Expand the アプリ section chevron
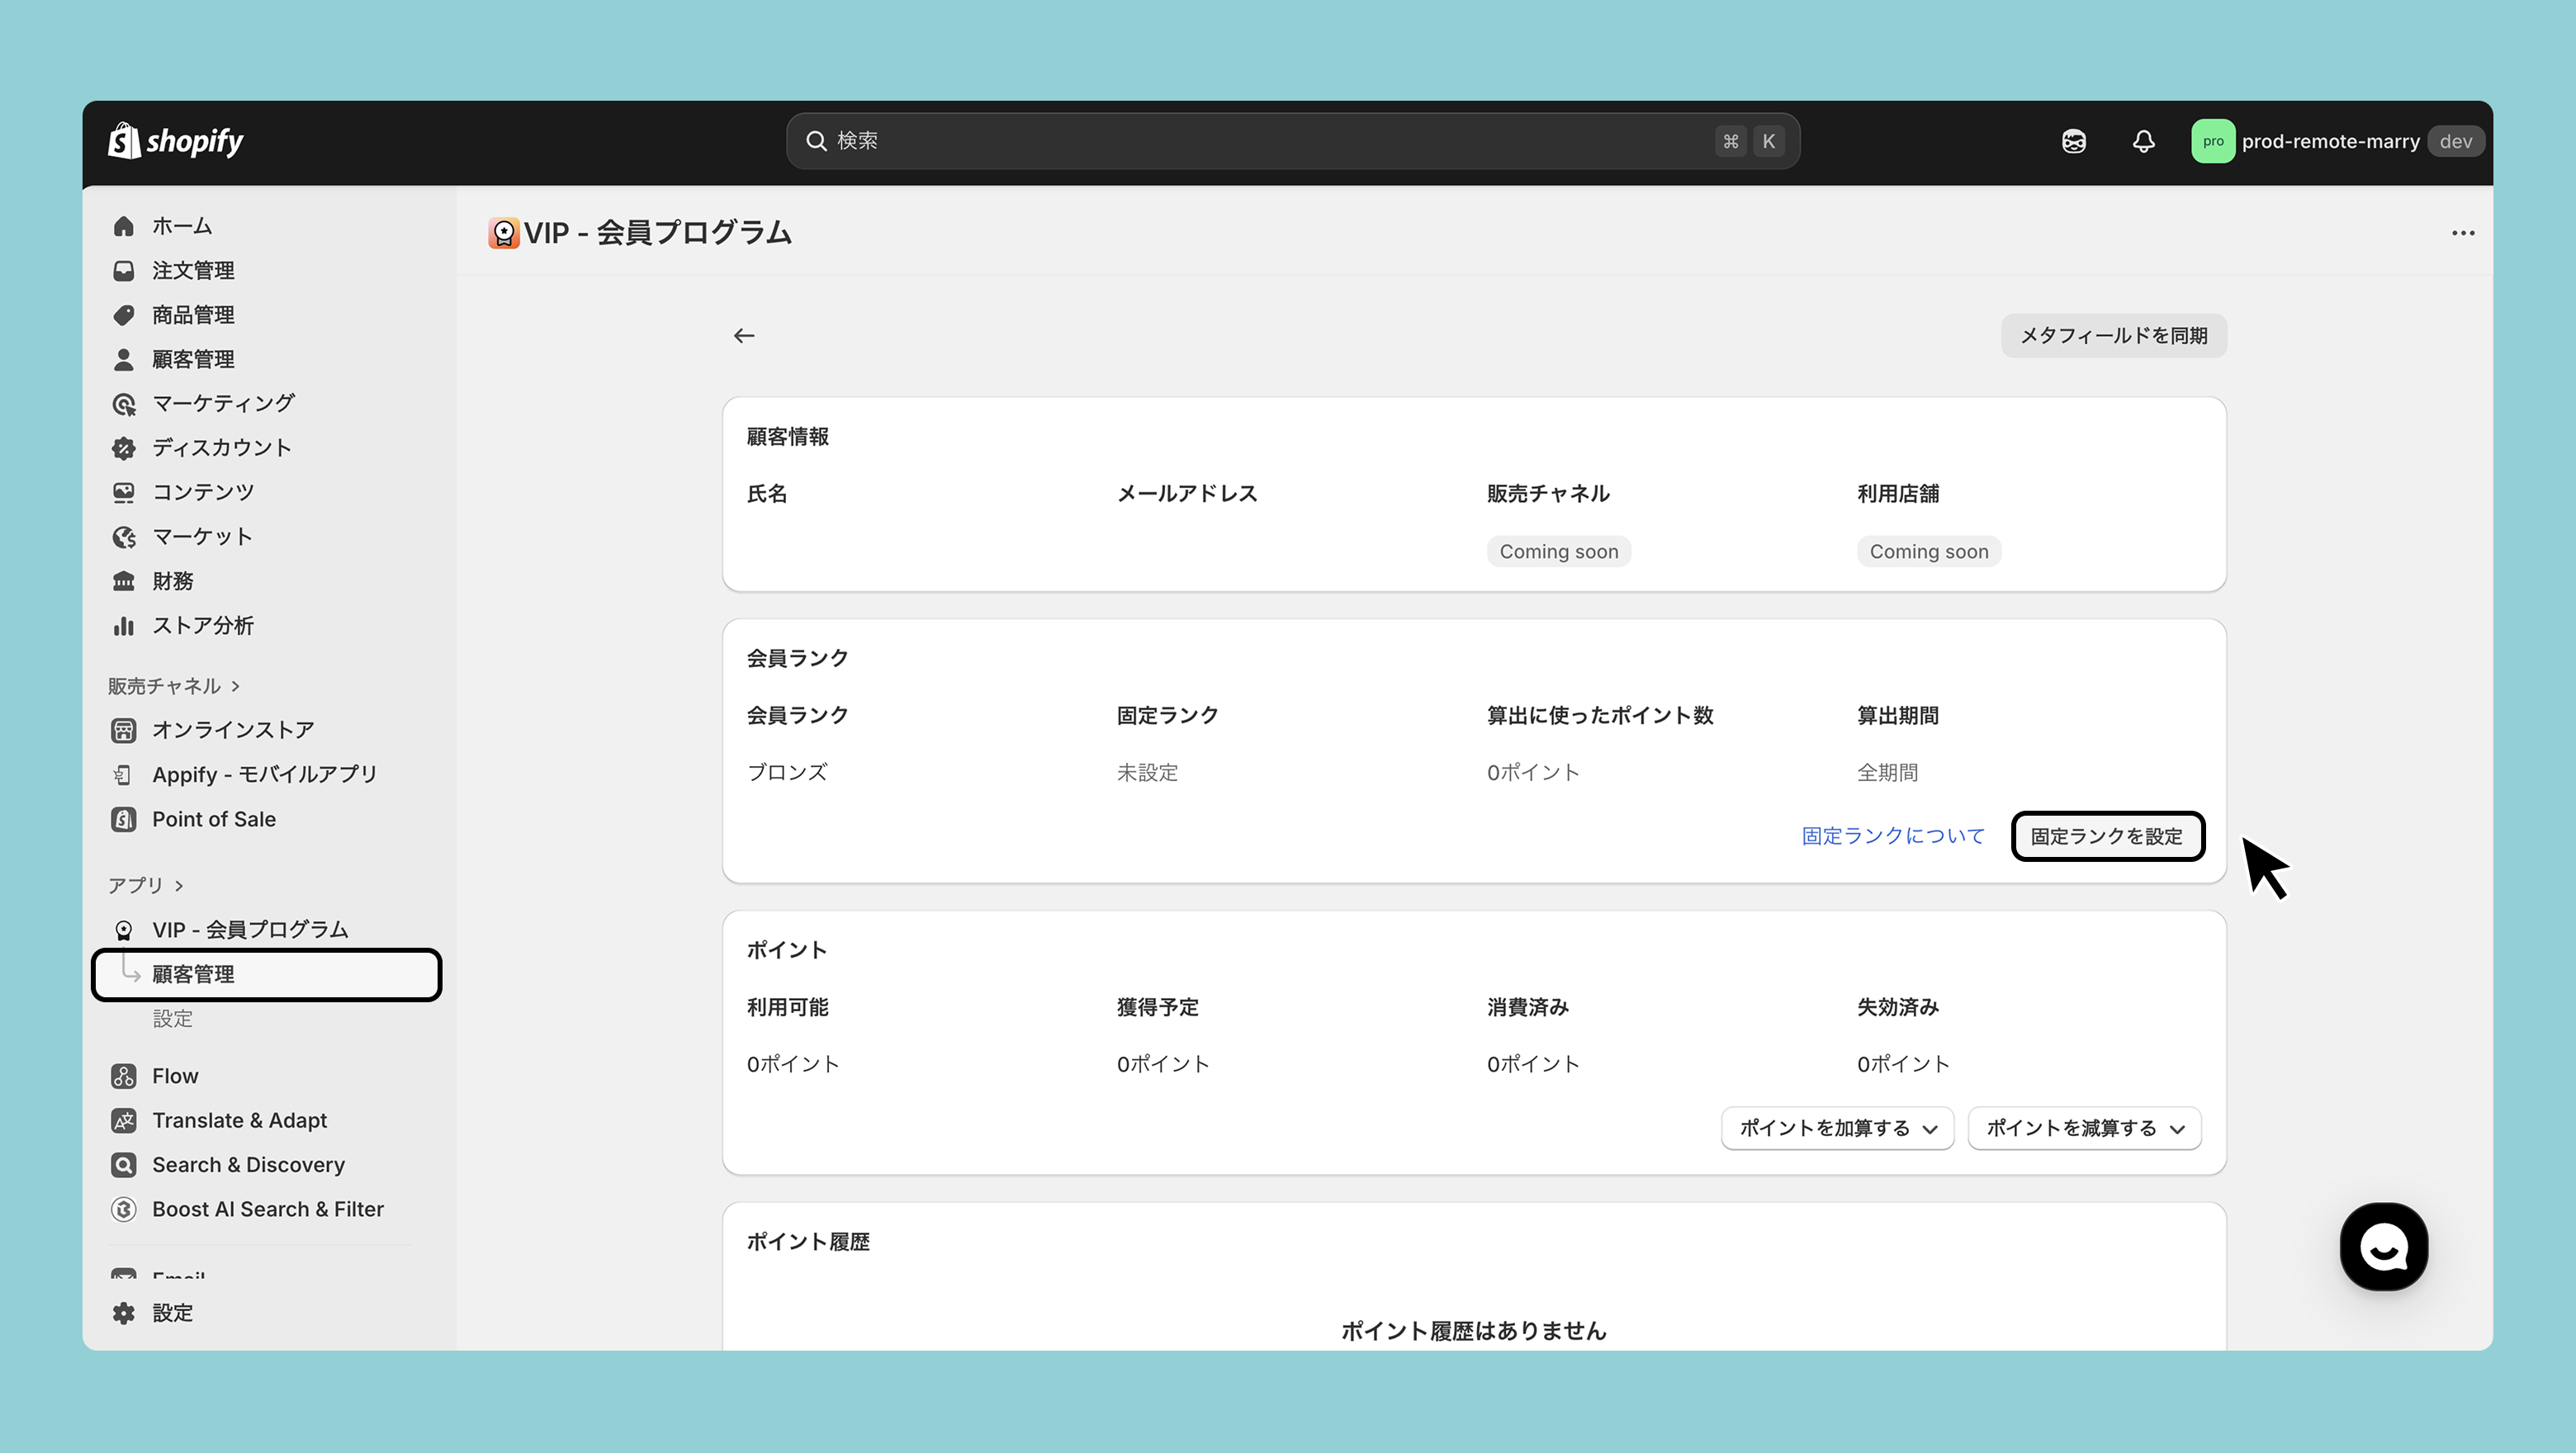 179,886
